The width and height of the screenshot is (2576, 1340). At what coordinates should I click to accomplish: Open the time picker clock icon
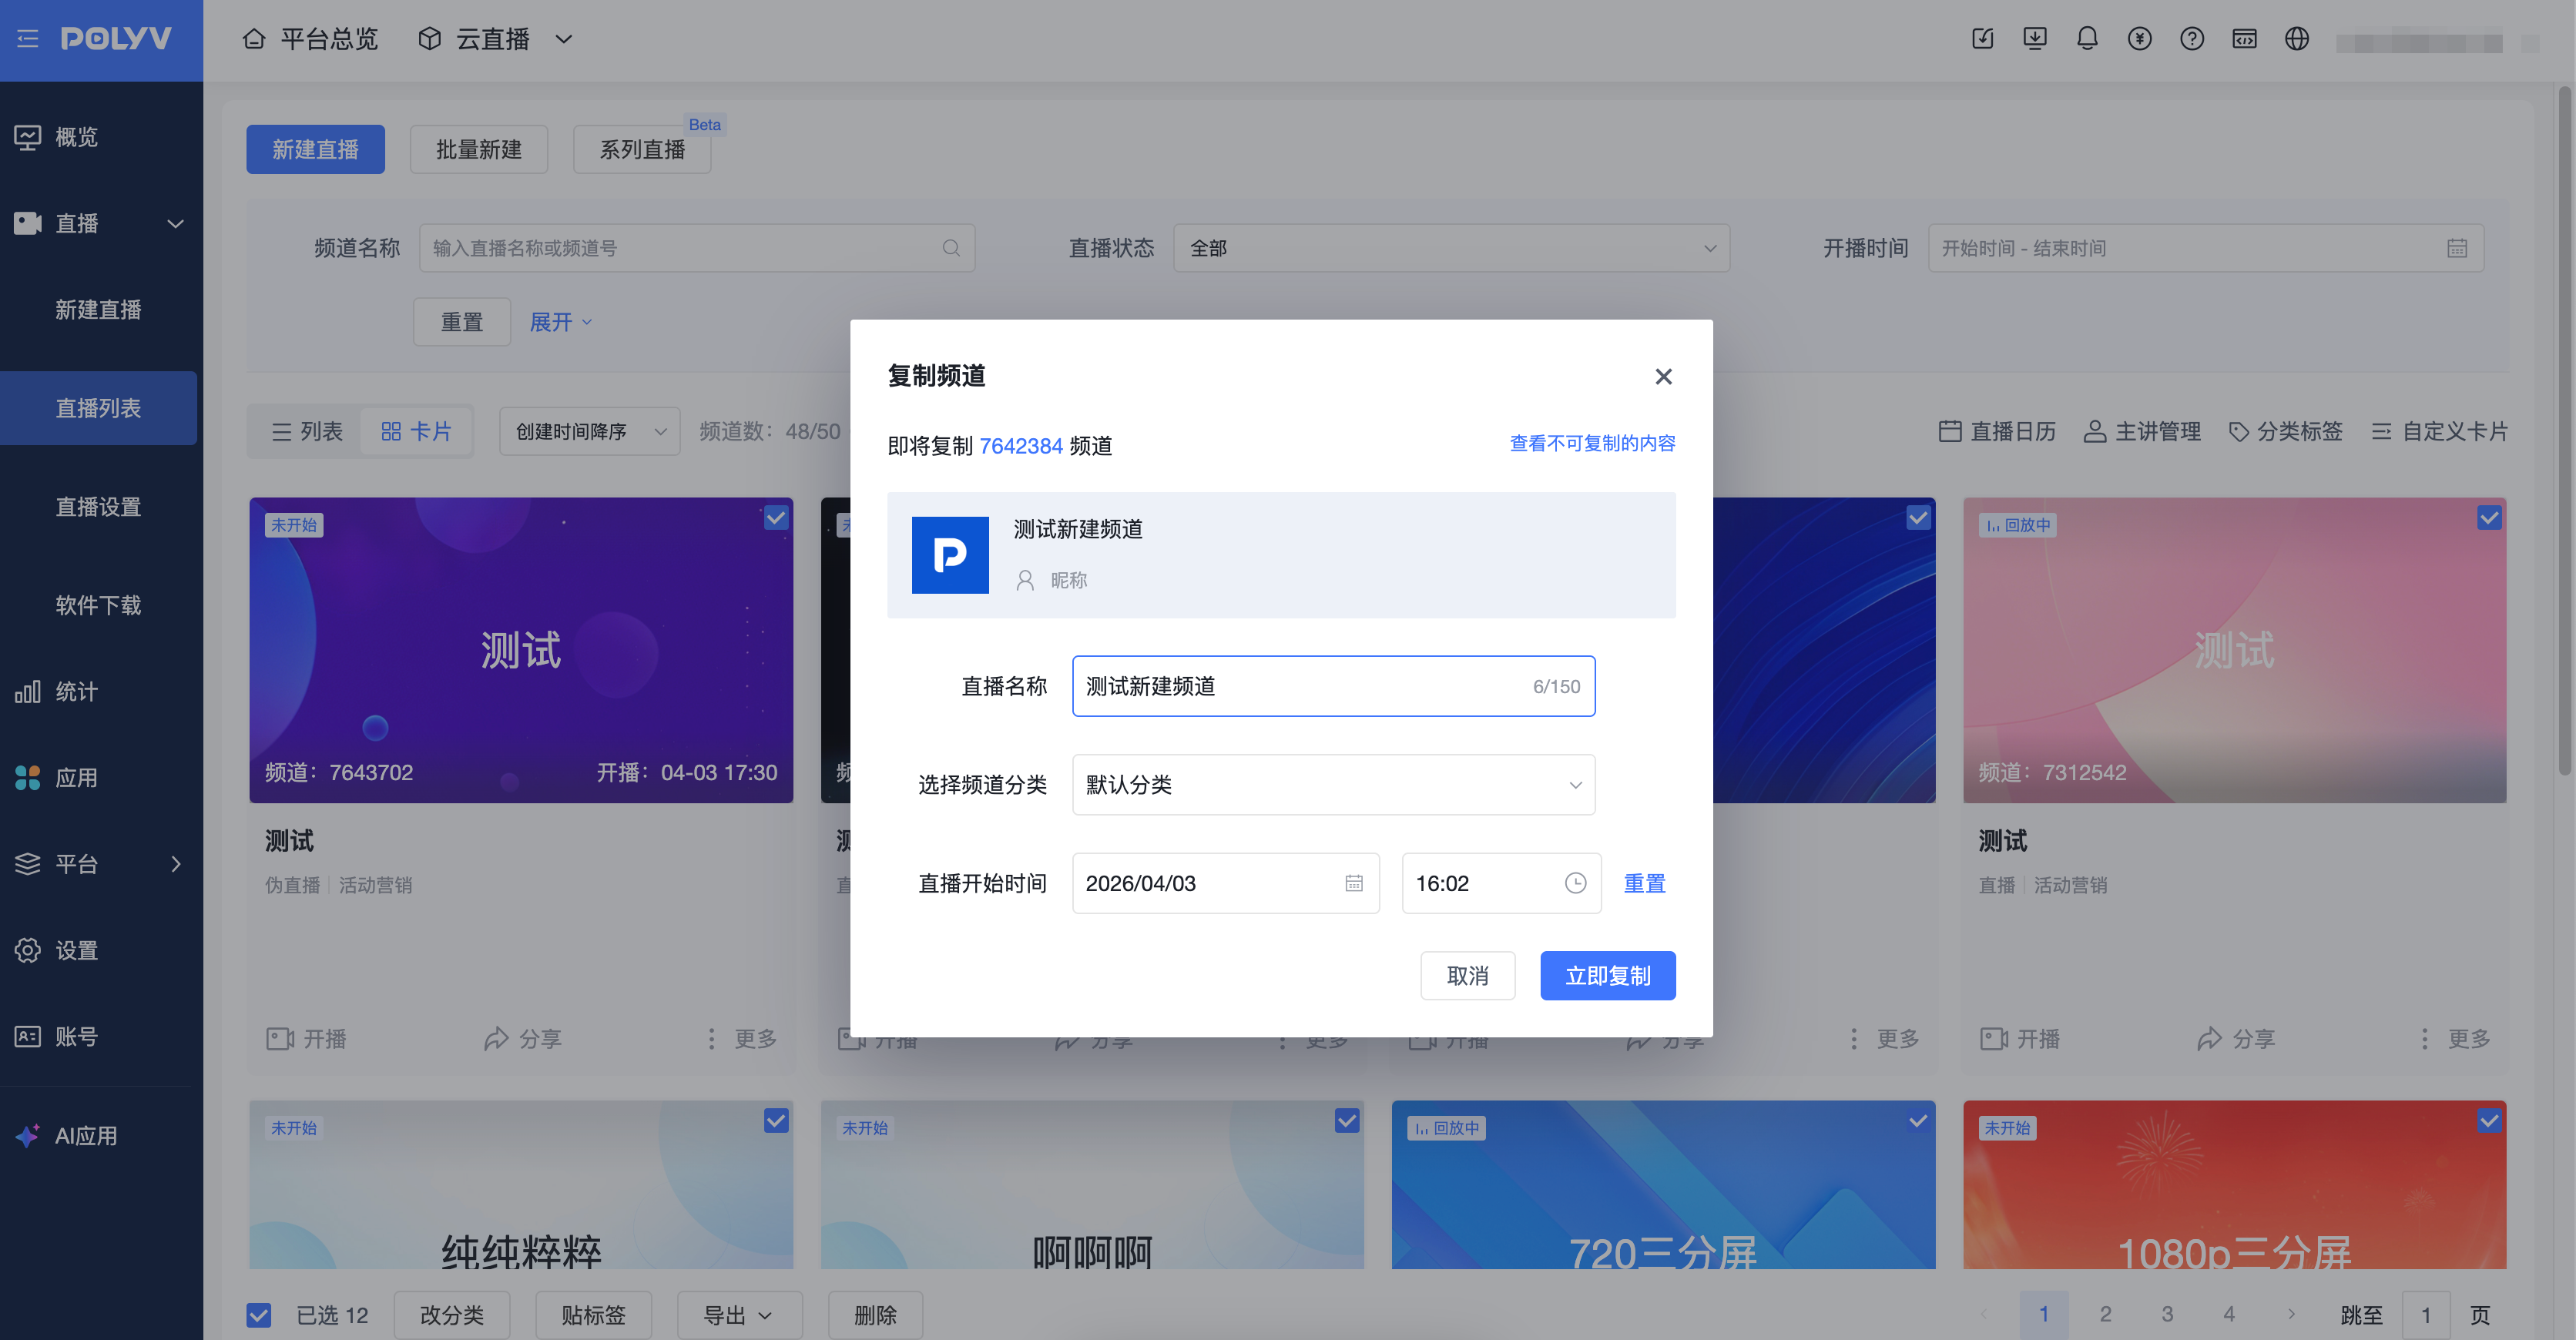(x=1575, y=883)
